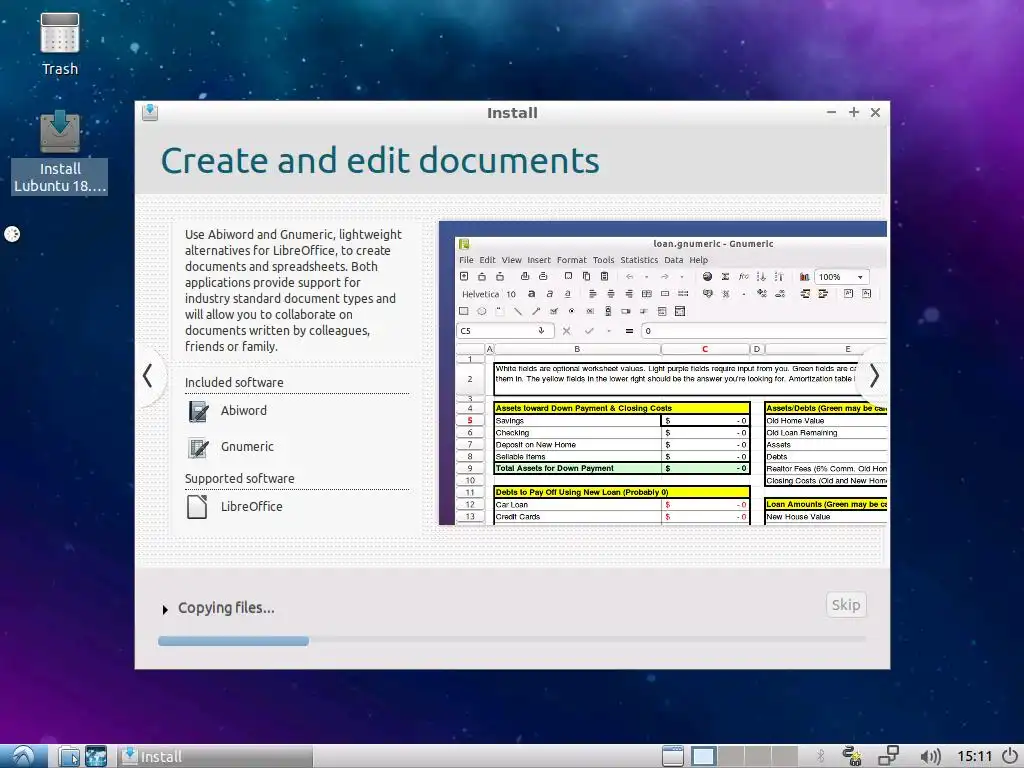Viewport: 1024px width, 768px height.
Task: Launch the file manager from the taskbar
Action: [x=68, y=756]
